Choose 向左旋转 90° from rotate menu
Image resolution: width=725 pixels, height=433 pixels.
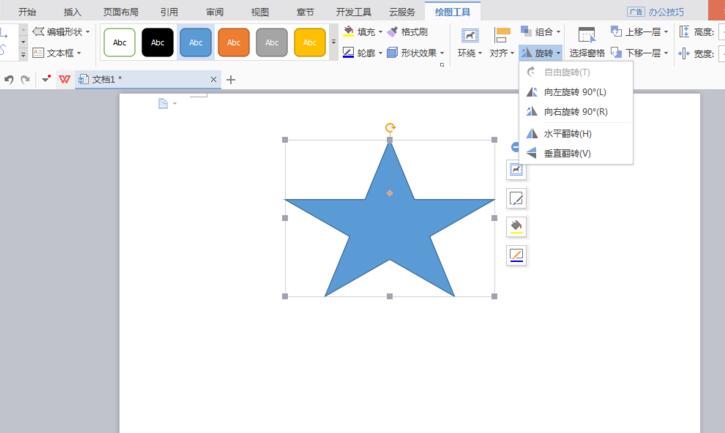(576, 92)
